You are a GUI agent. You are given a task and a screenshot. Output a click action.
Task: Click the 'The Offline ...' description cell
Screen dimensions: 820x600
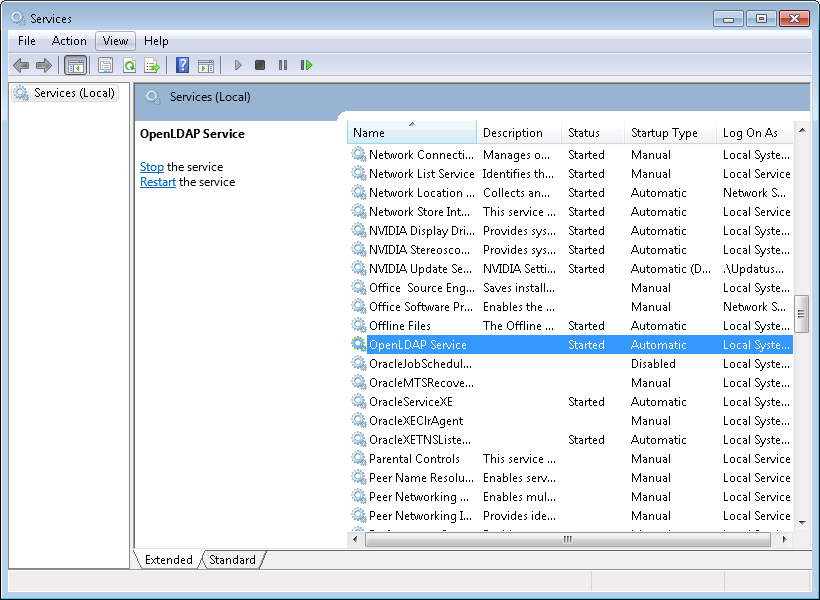coord(518,325)
